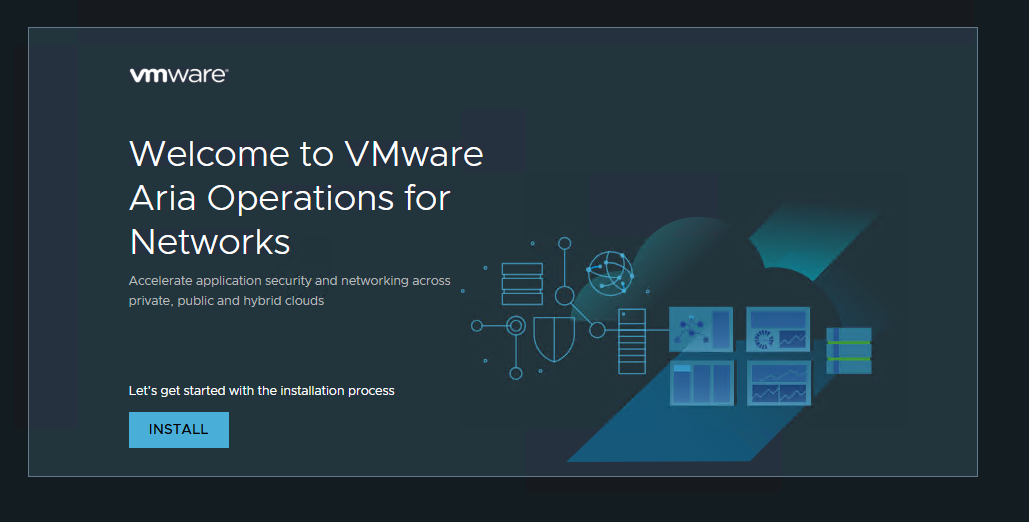Click the double-ring target node icon
The width and height of the screenshot is (1029, 522).
click(516, 325)
